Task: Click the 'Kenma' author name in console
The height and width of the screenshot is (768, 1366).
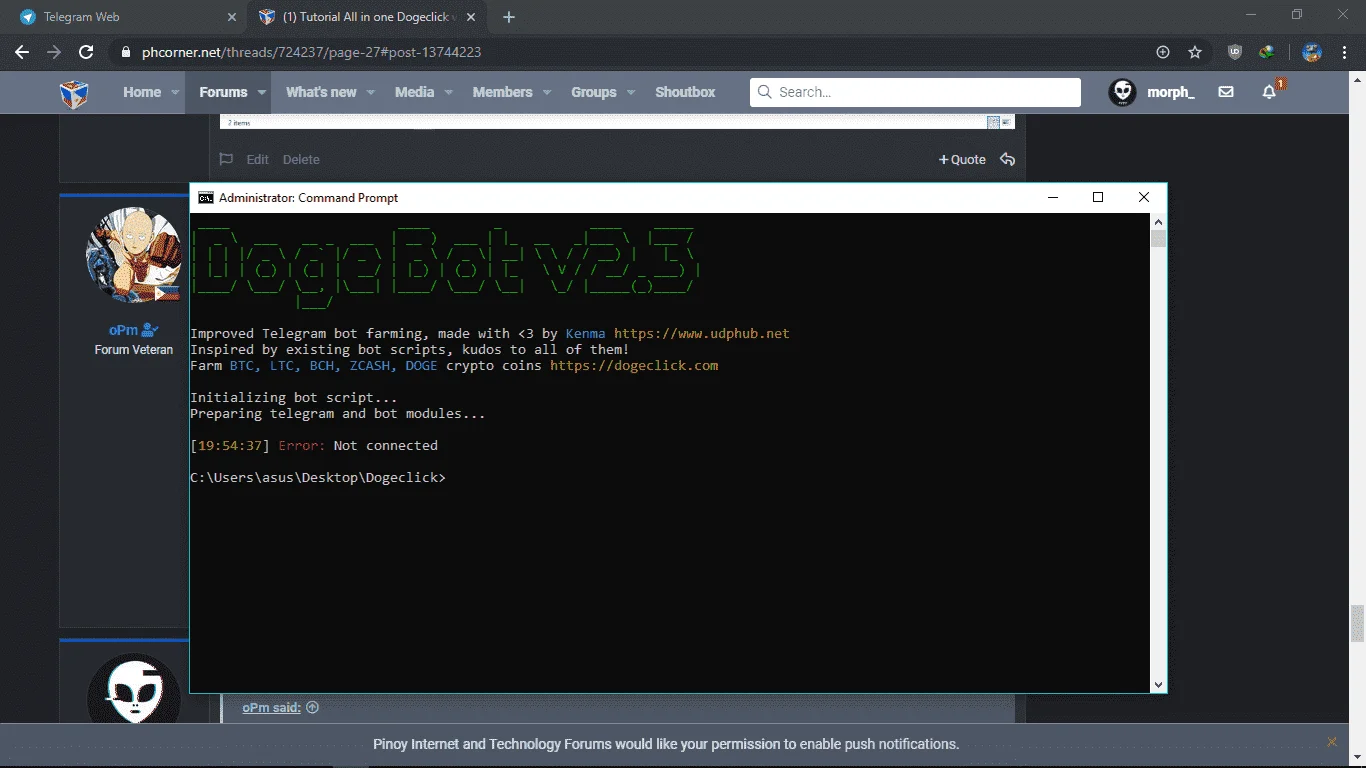Action: [x=586, y=333]
